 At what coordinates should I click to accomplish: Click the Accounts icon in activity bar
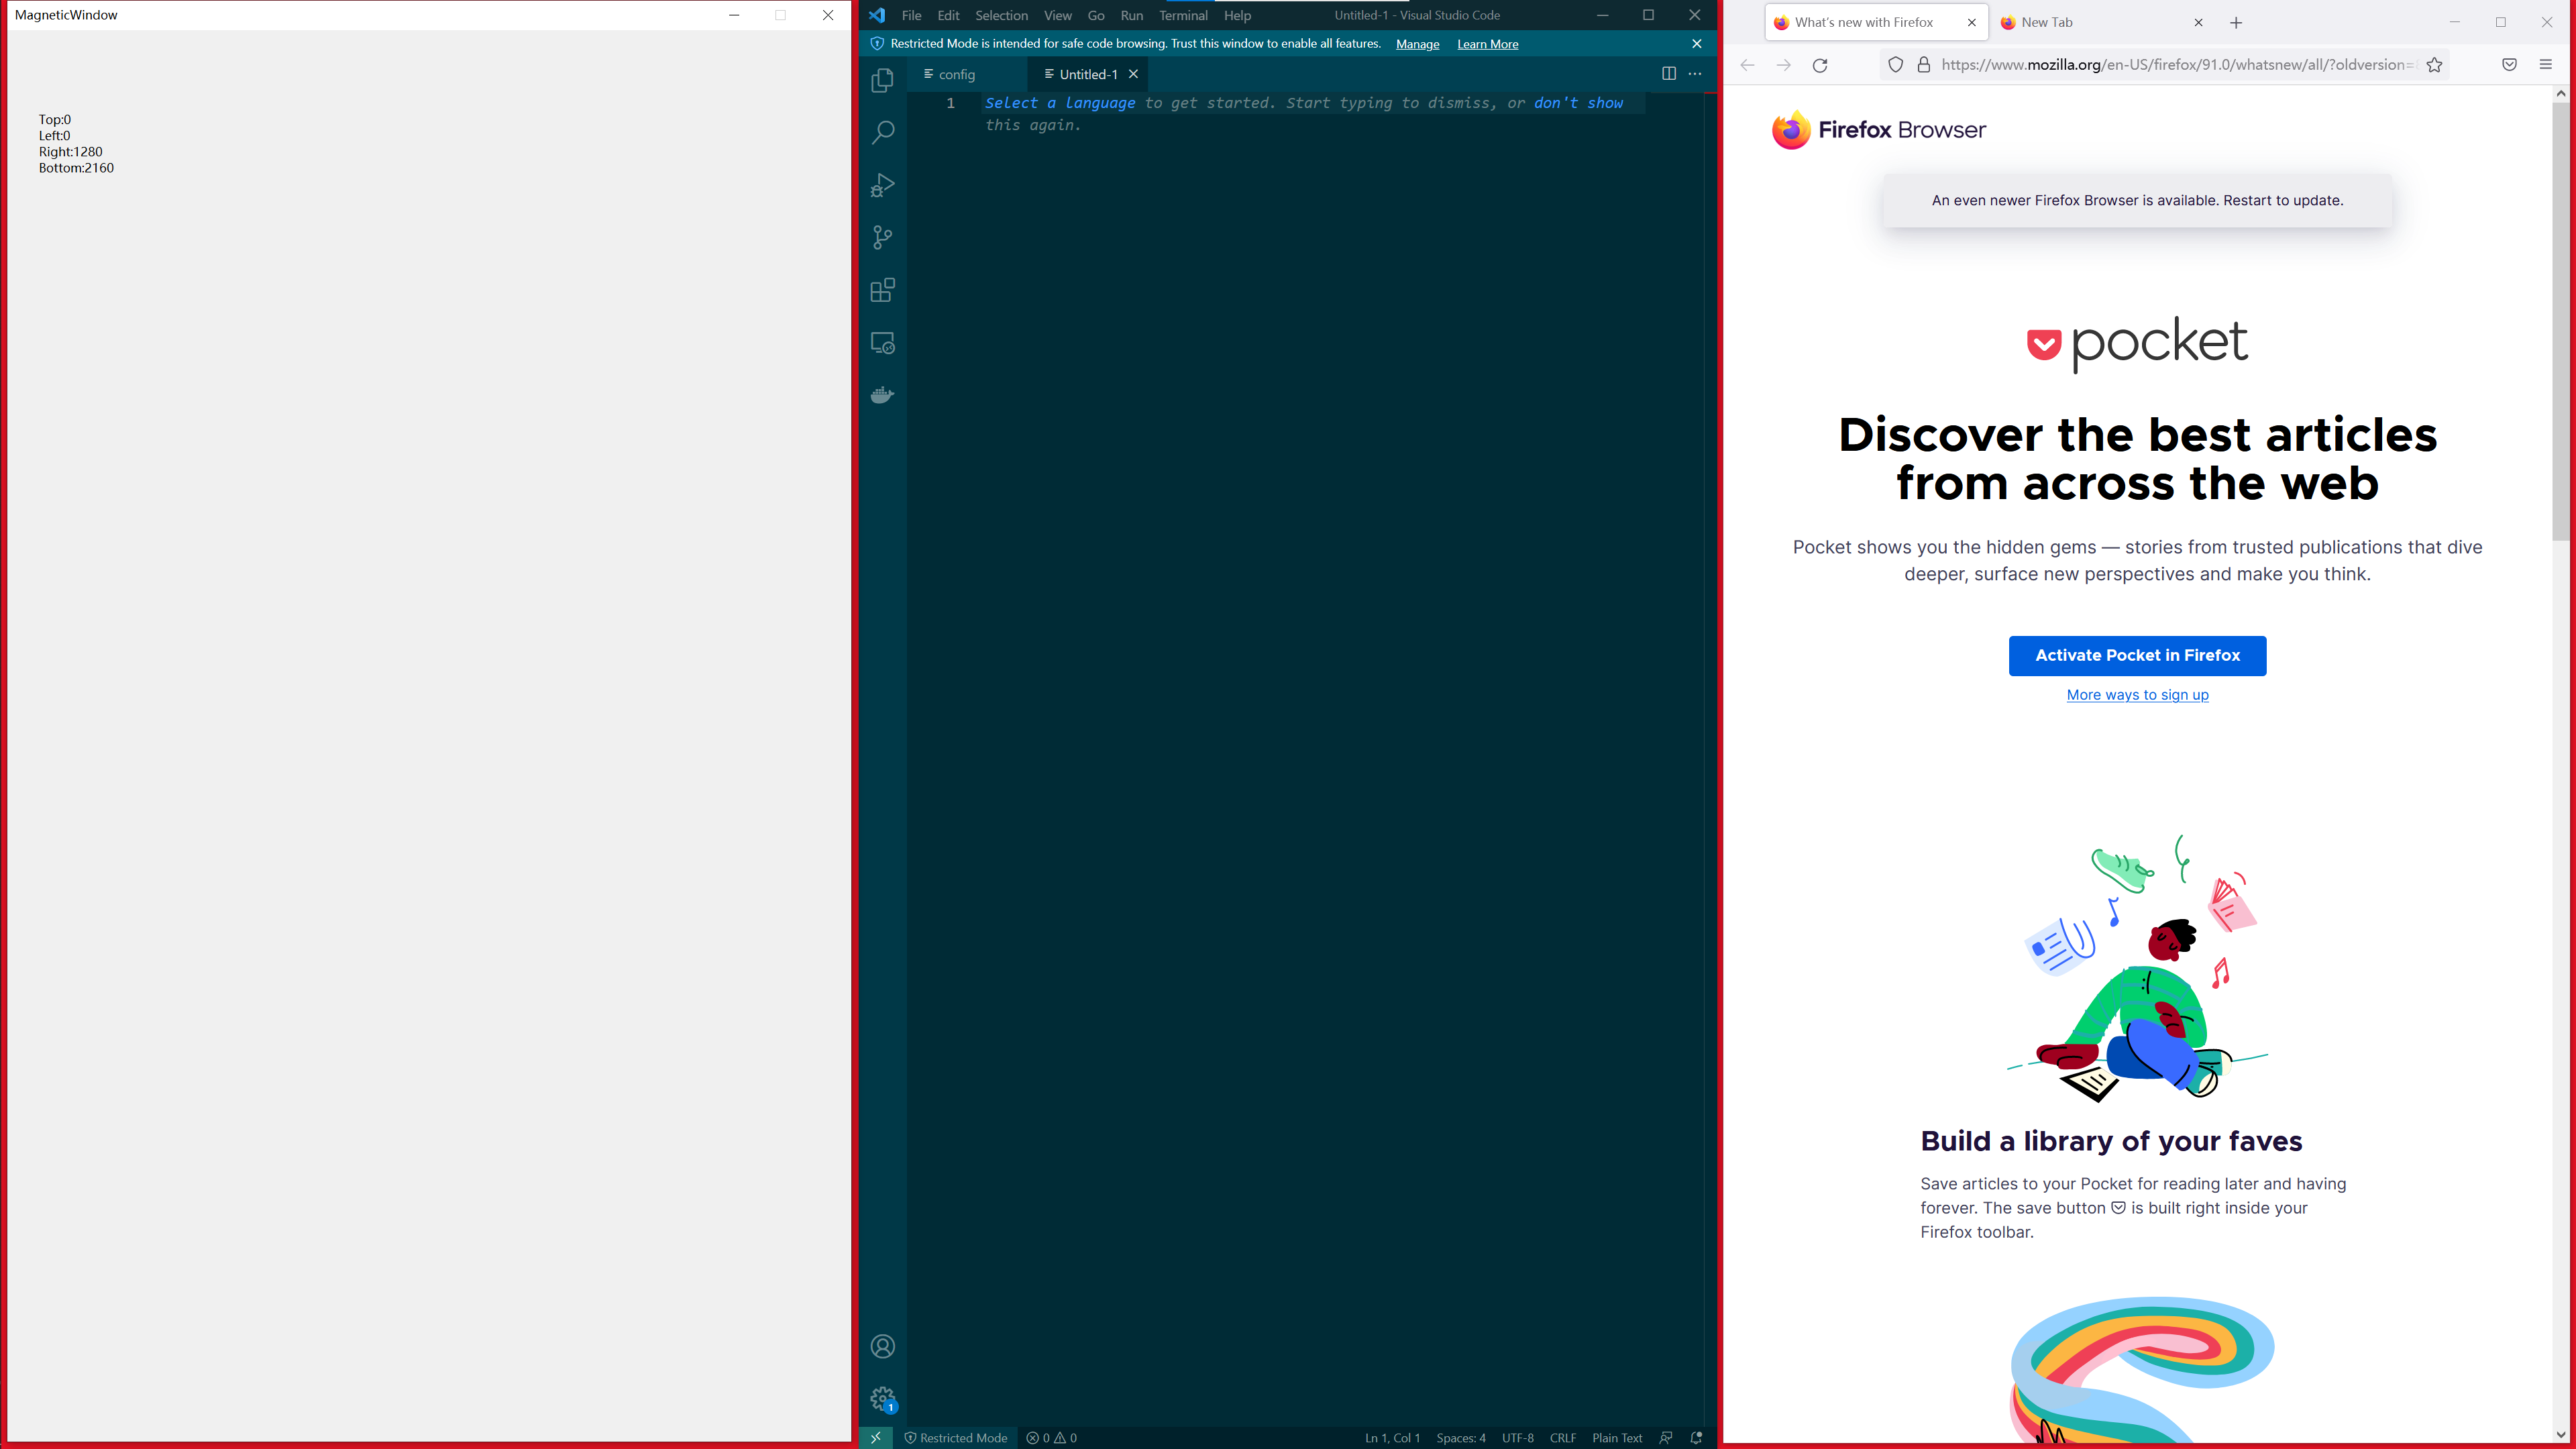882,1346
